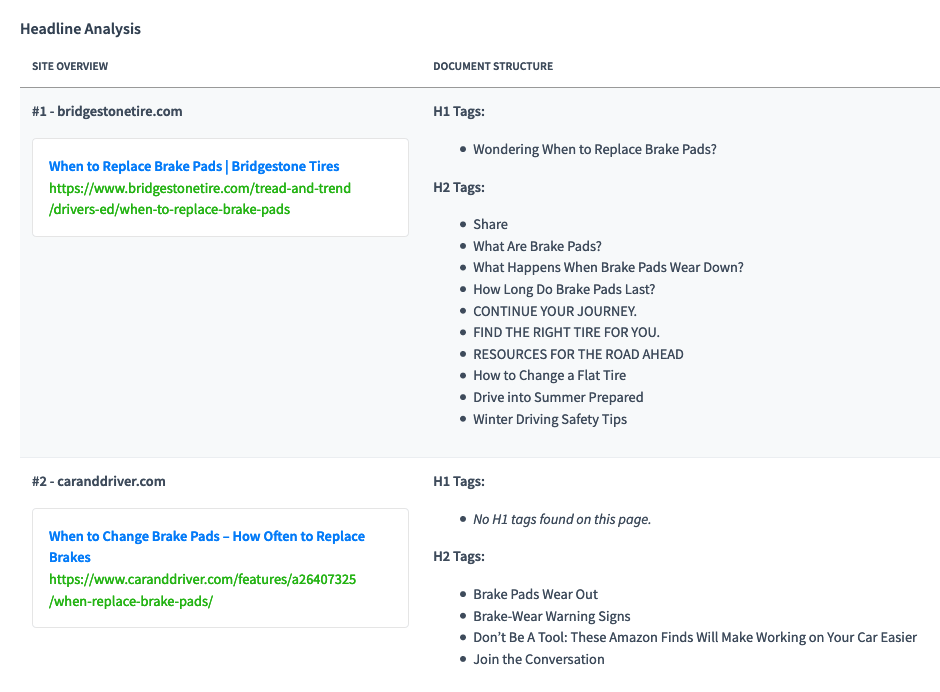Select 'Don't Be A Tool: These Amazon Finds' item
Image resolution: width=940 pixels, height=692 pixels.
coord(695,637)
